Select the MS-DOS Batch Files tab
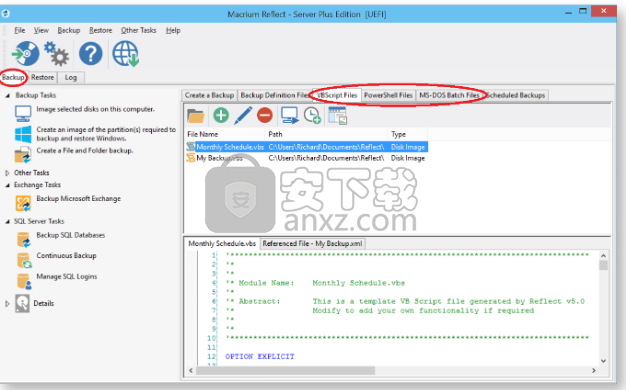Screen dimensions: 626x390 (449, 95)
